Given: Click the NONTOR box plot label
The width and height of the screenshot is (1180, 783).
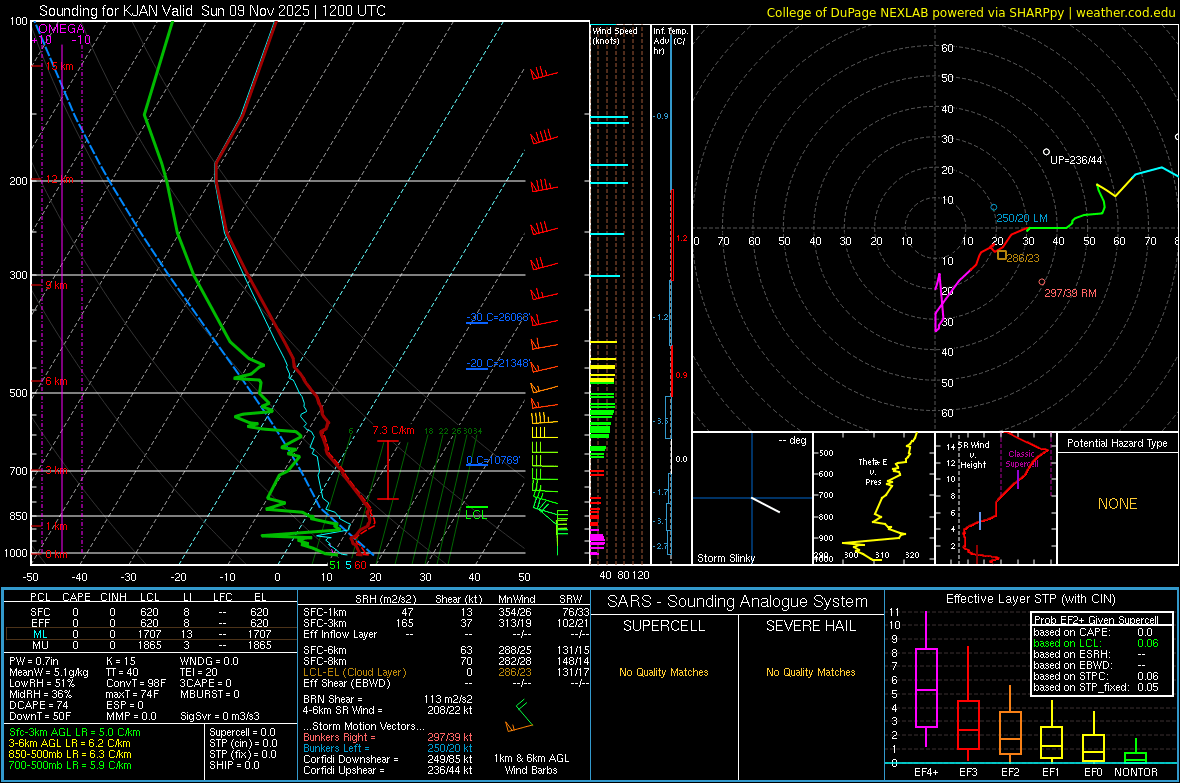Looking at the screenshot, I should tap(1136, 772).
